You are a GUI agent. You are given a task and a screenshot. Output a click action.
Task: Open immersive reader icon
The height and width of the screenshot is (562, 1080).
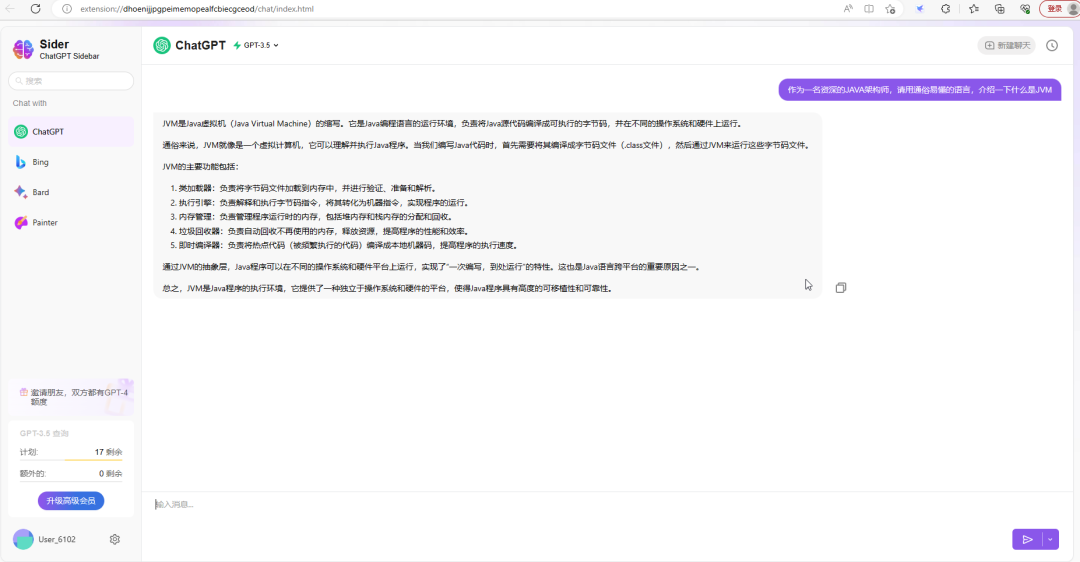(x=869, y=9)
